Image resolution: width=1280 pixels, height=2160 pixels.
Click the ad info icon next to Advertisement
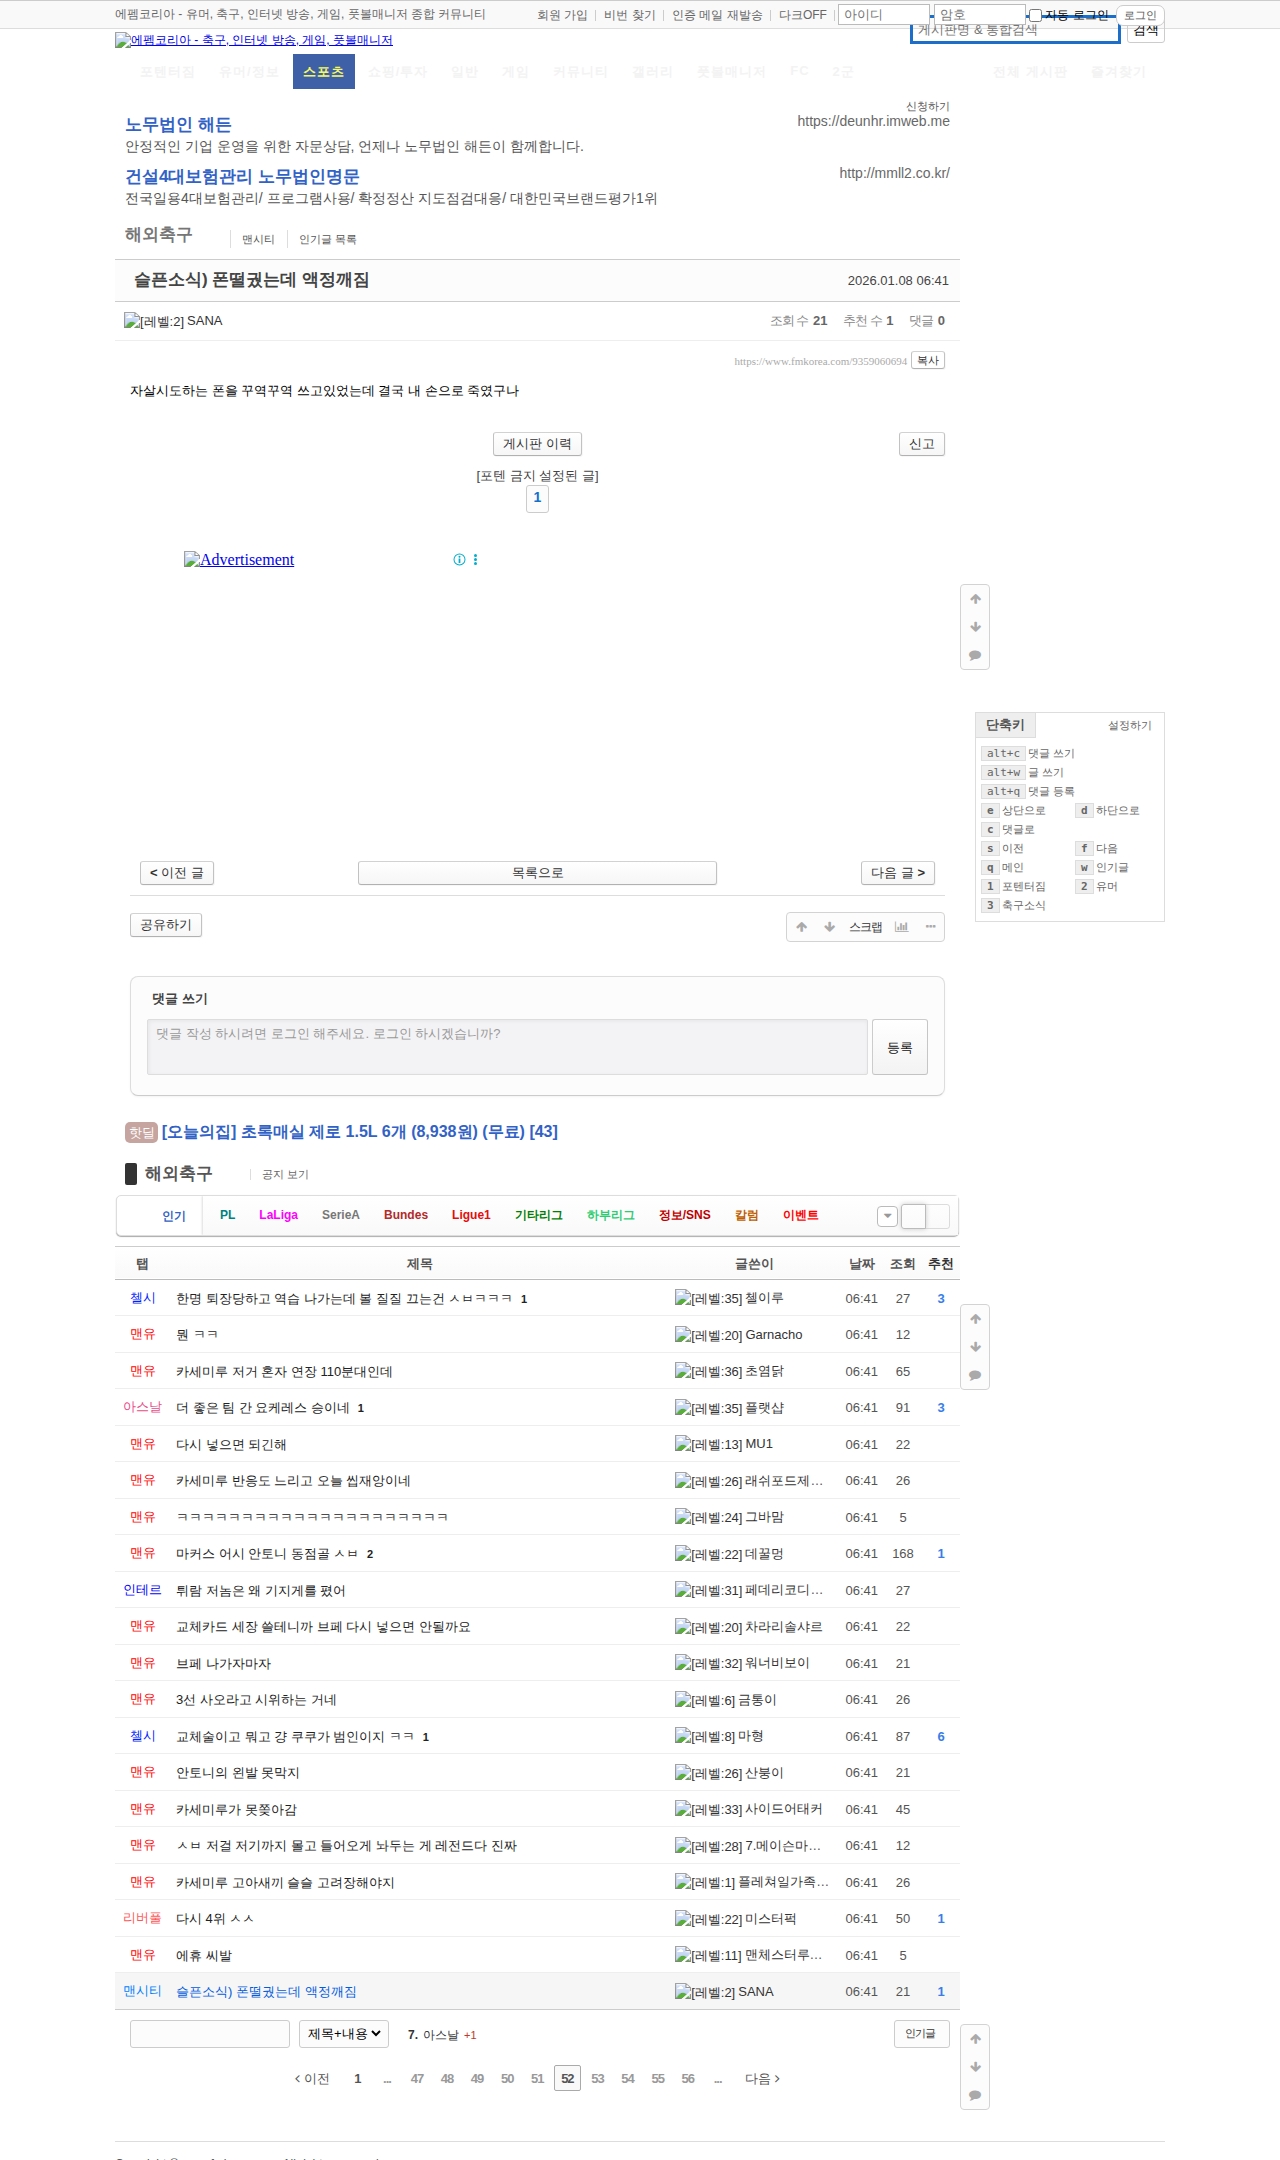(x=459, y=560)
